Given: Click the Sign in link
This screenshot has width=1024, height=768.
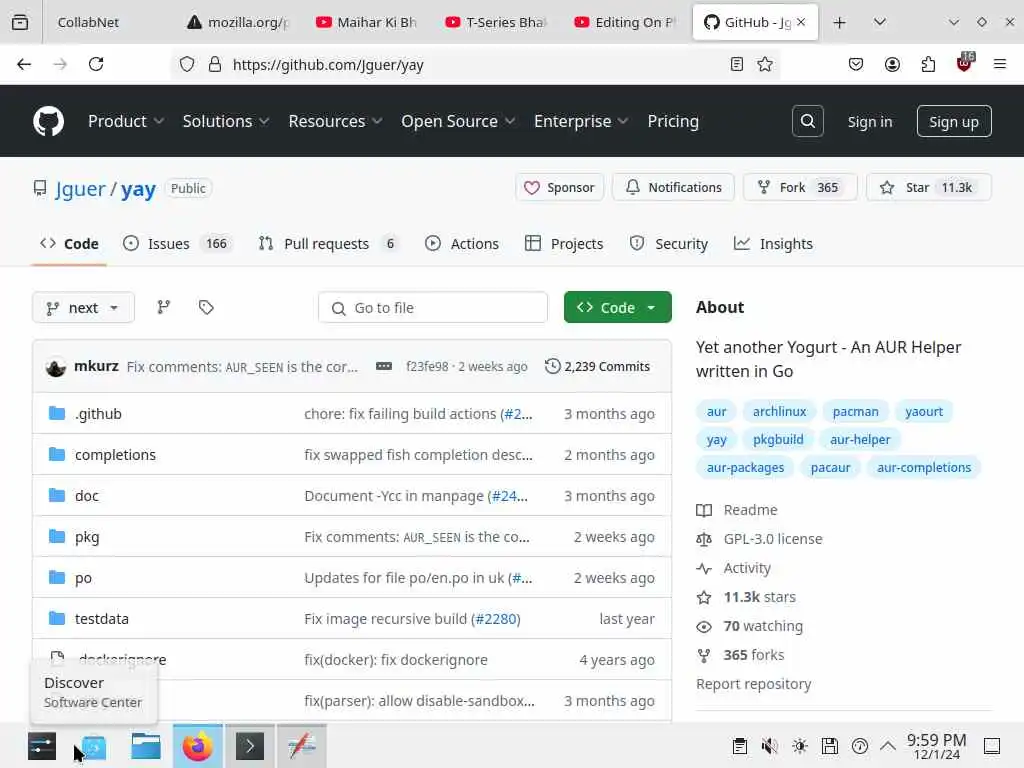Looking at the screenshot, I should coord(869,121).
